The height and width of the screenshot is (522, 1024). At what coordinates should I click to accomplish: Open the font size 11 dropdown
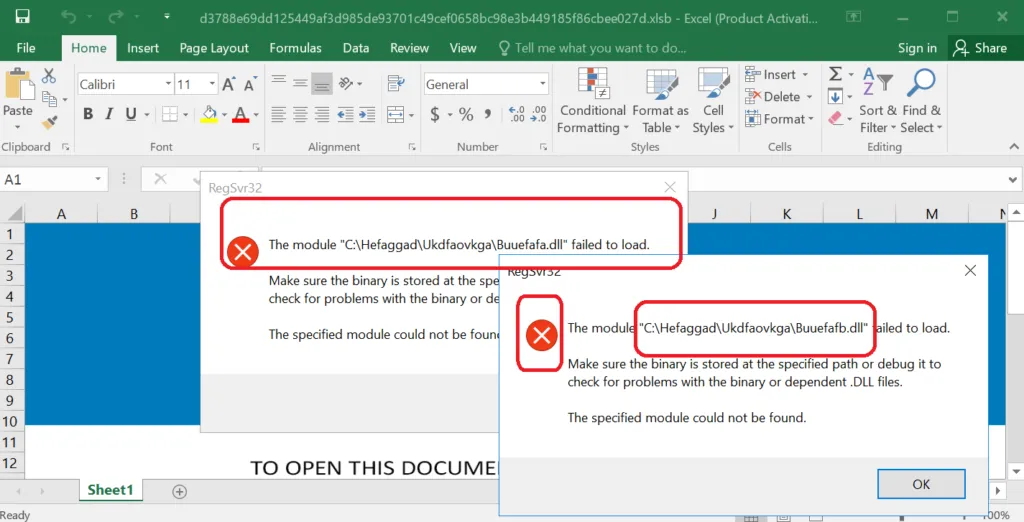(x=212, y=84)
